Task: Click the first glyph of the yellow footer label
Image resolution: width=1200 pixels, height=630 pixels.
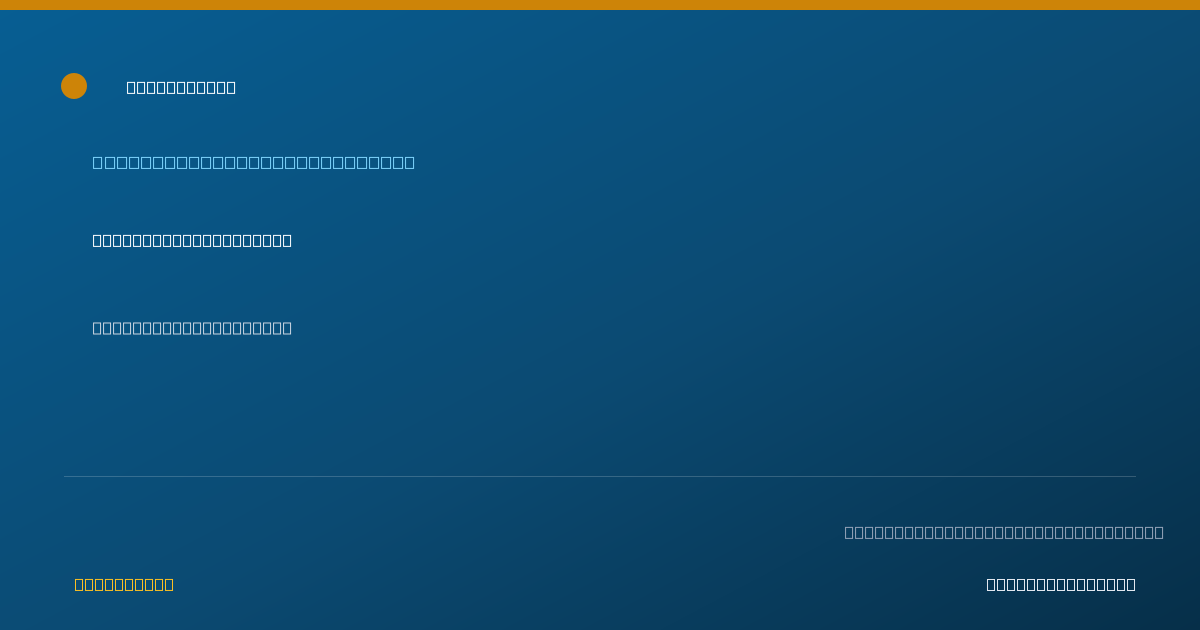Action: coord(80,584)
